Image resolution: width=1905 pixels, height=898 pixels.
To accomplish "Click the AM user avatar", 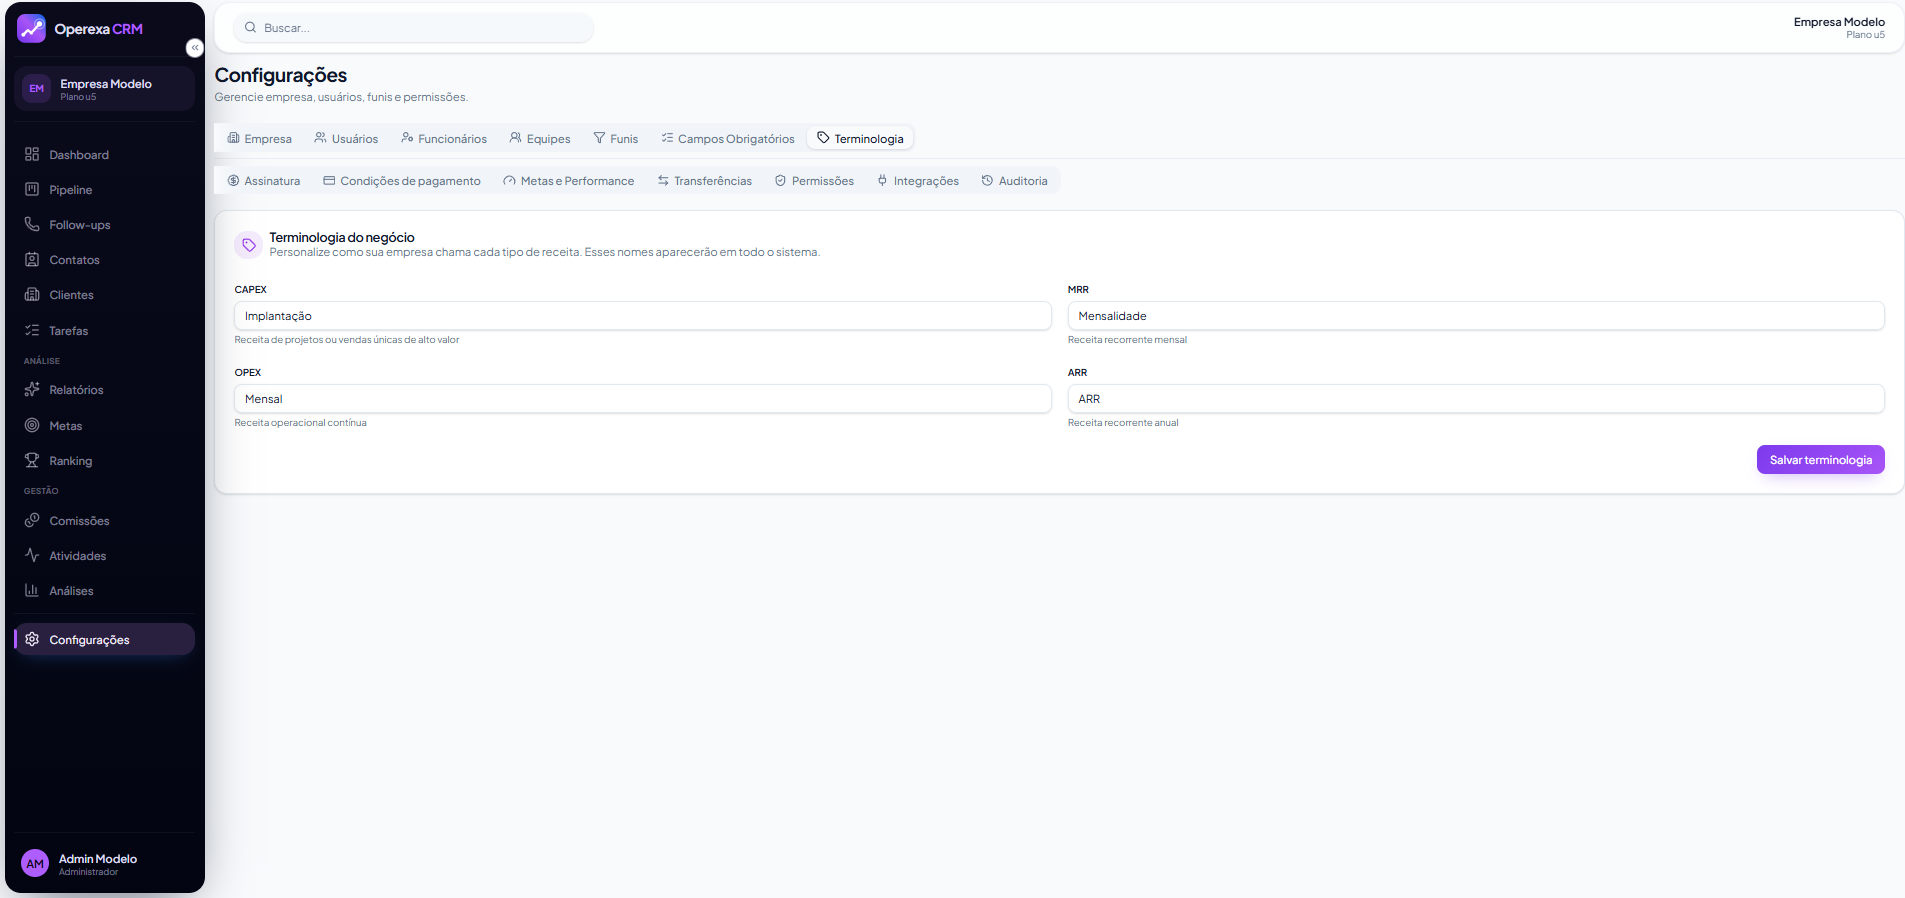I will (x=35, y=864).
